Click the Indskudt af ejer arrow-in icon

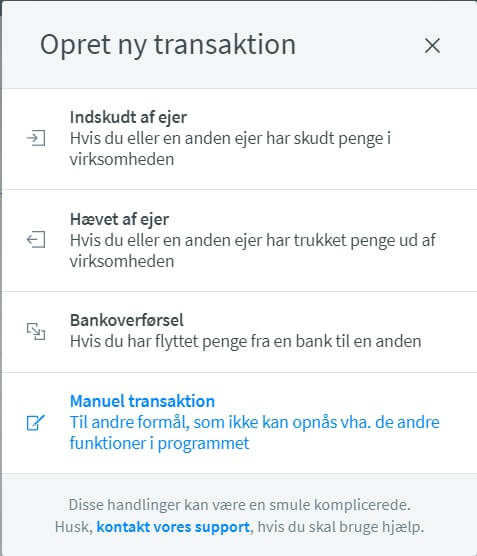tap(36, 138)
